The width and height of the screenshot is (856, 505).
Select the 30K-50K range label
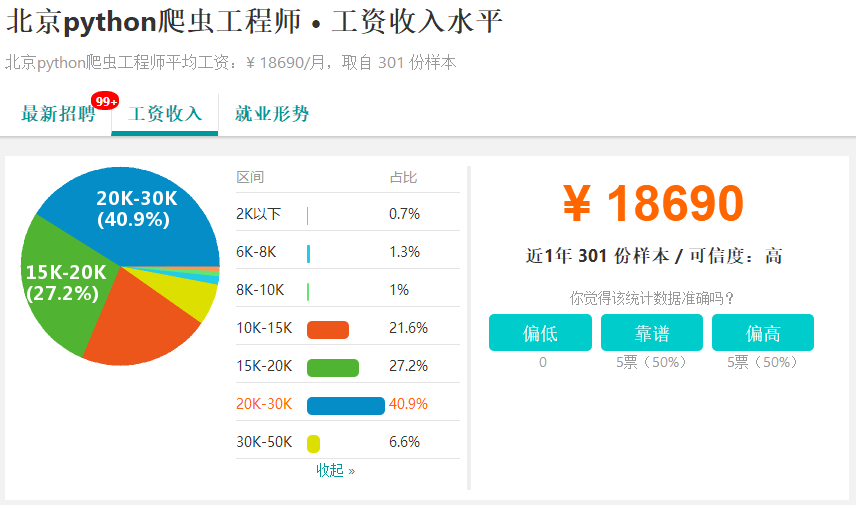[x=264, y=441]
